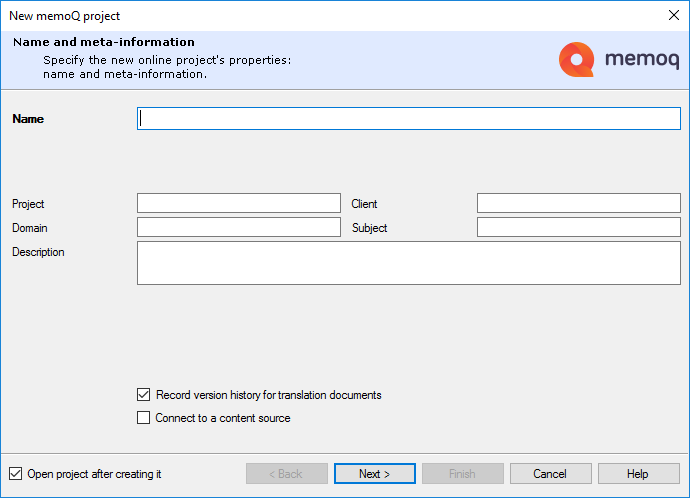This screenshot has width=690, height=498.
Task: Click the Description label text
Action: pos(38,252)
